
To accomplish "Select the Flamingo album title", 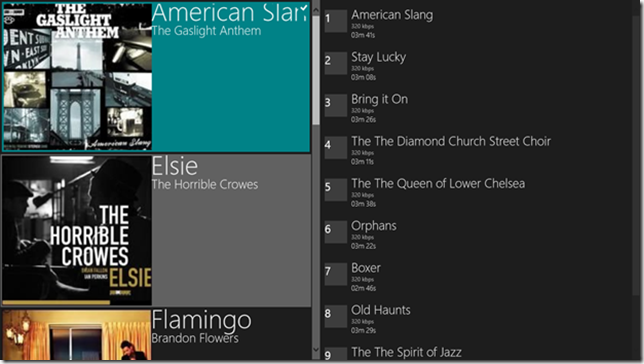I will tap(201, 320).
